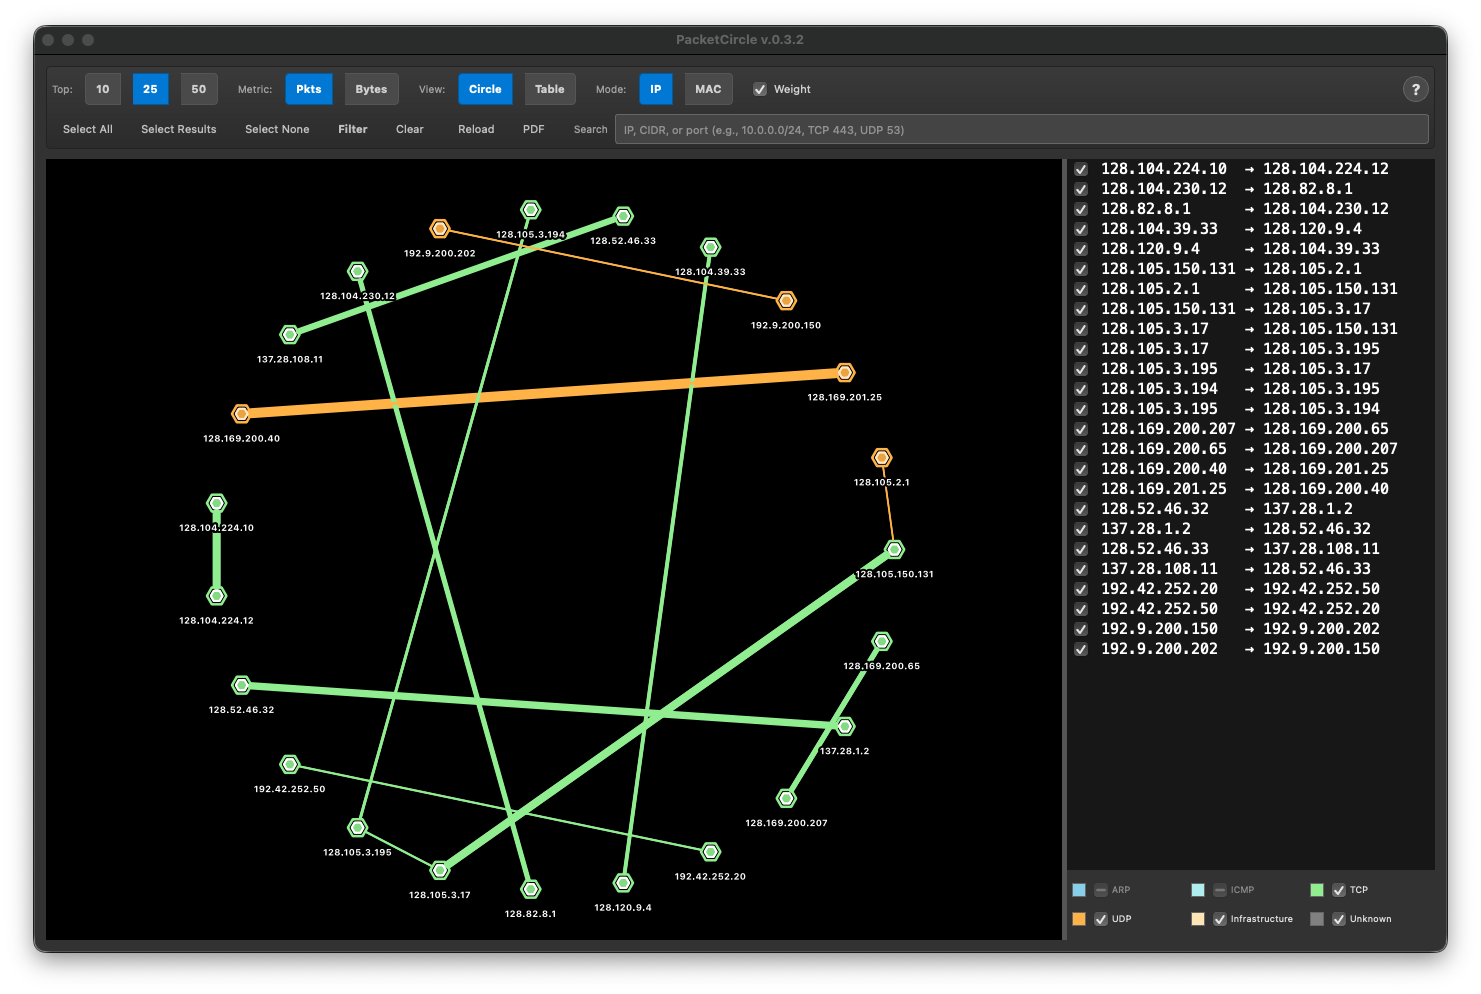
Task: Click the 128.104.224.12 node hexagon
Action: (216, 596)
